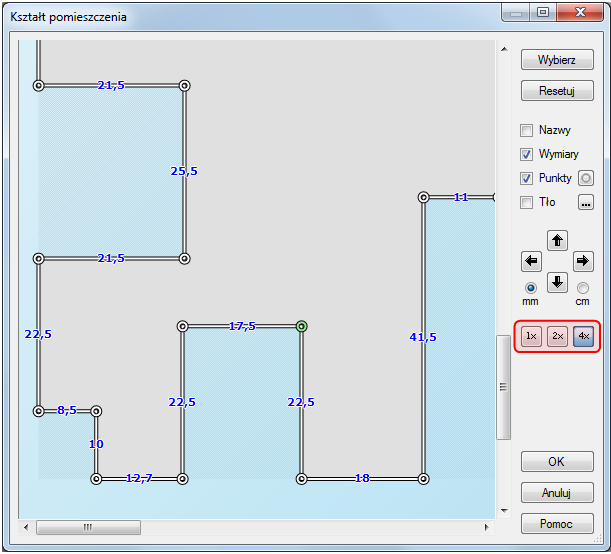This screenshot has width=611, height=554.
Task: Enable the Tło background checkbox
Action: [x=527, y=203]
